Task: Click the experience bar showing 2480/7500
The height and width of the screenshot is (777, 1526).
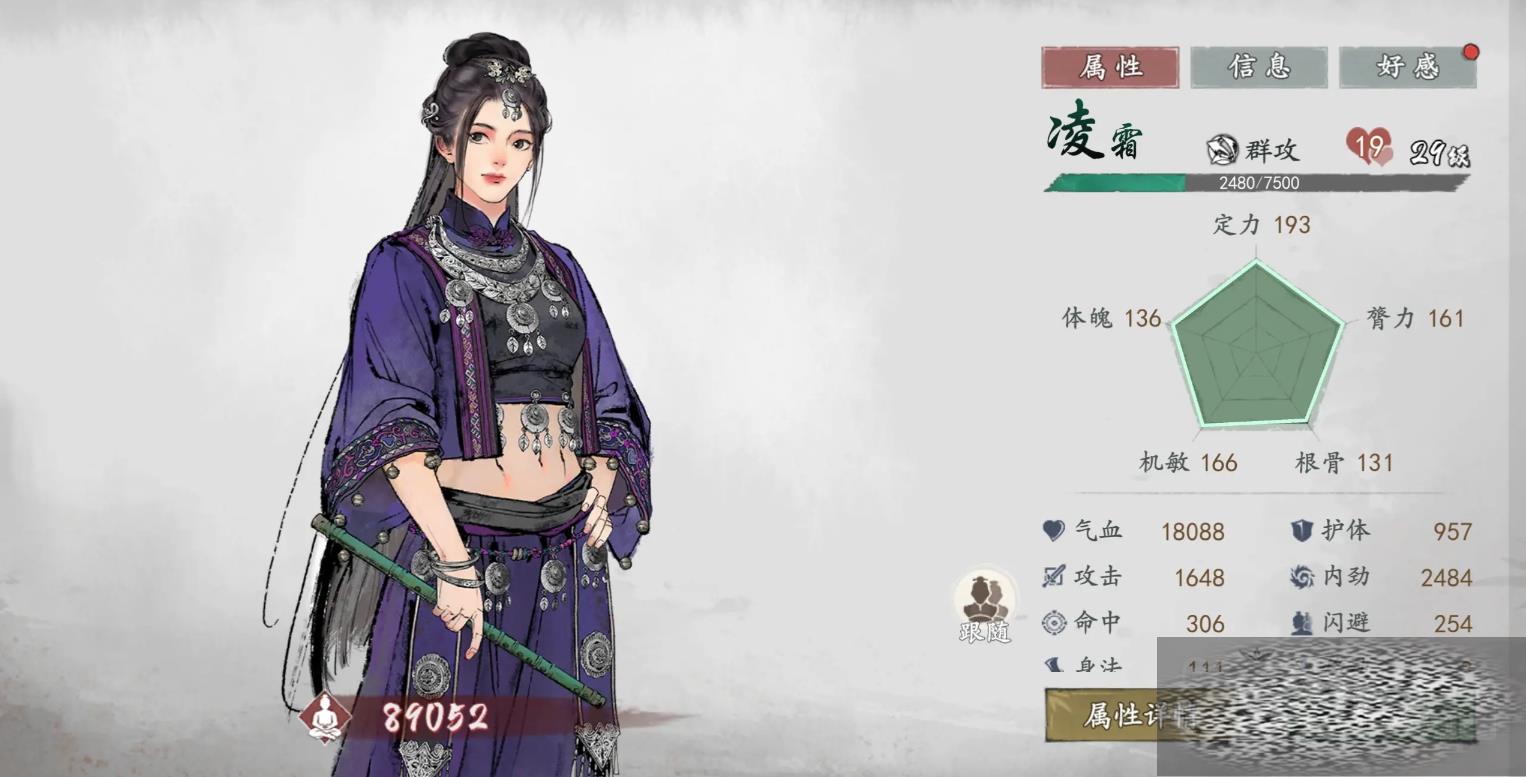Action: click(x=1257, y=183)
